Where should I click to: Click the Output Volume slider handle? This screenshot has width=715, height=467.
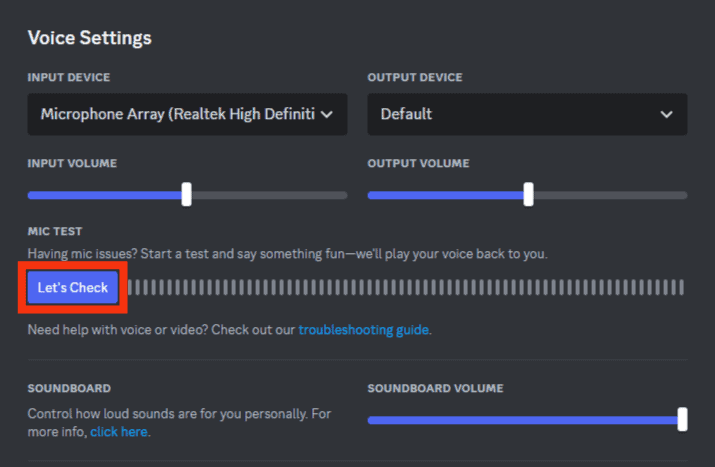(528, 194)
